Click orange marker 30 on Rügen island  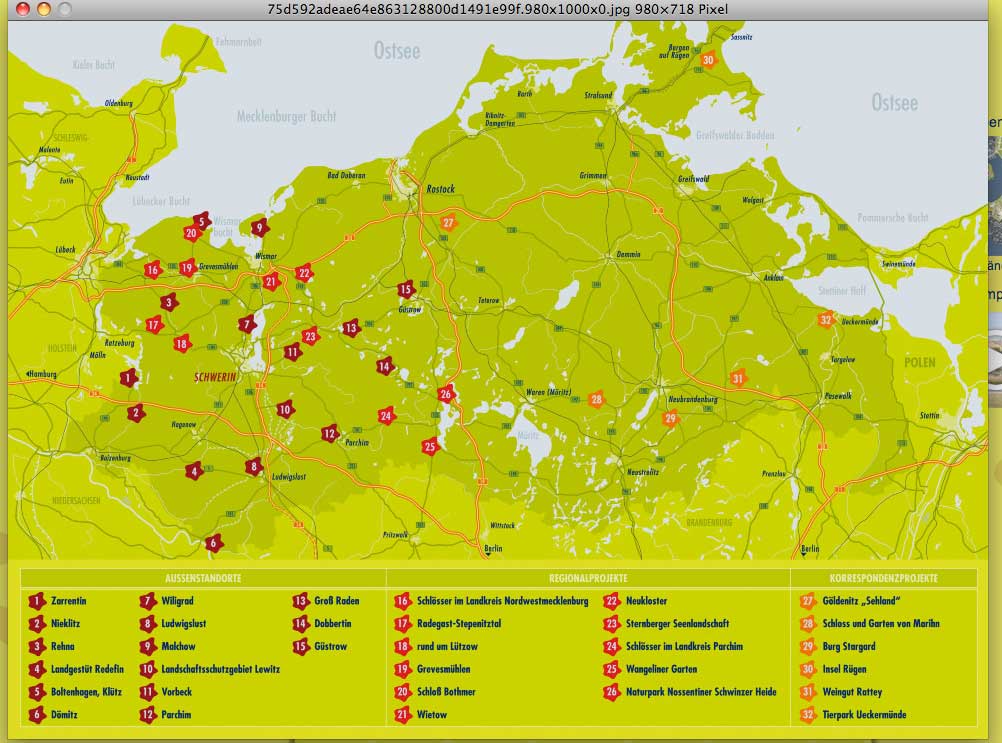708,60
